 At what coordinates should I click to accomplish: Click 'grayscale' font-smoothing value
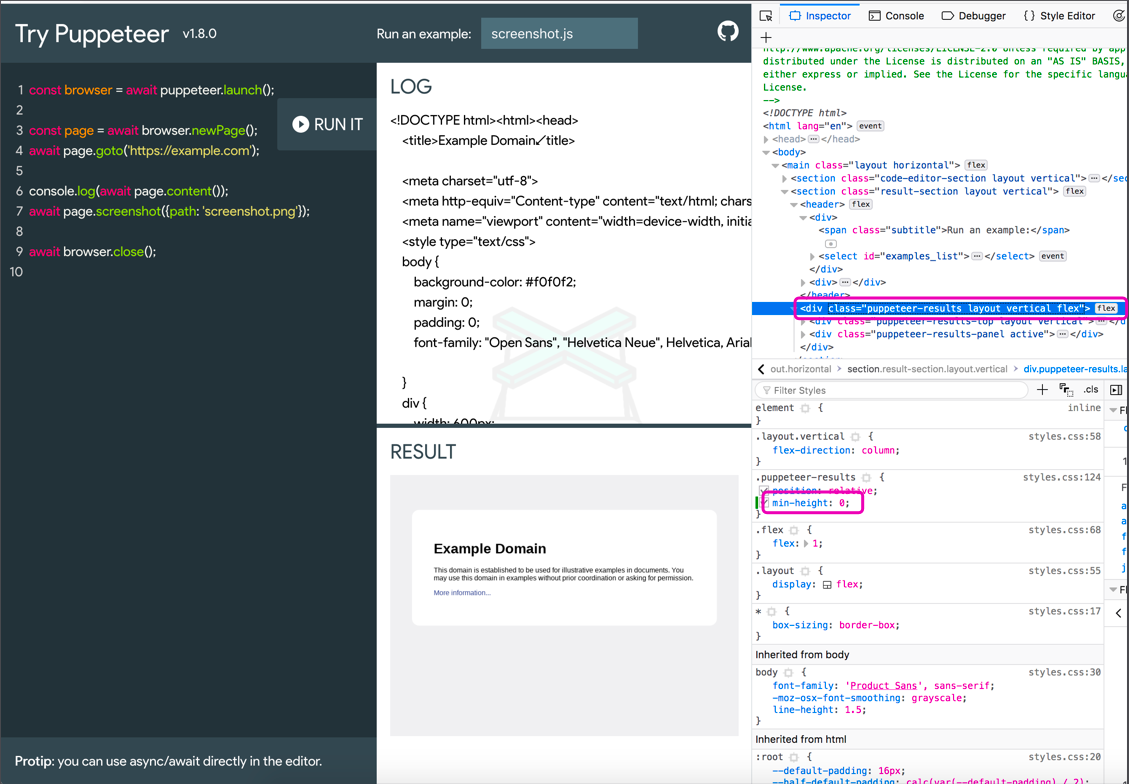[938, 698]
